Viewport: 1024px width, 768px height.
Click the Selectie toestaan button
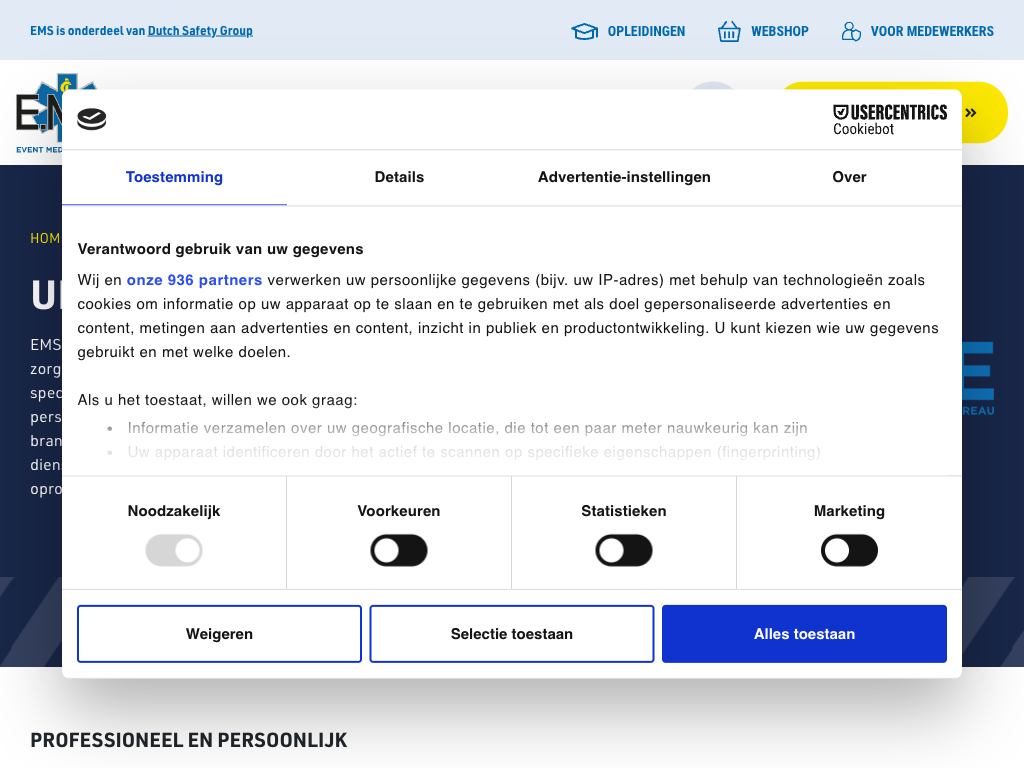tap(512, 634)
